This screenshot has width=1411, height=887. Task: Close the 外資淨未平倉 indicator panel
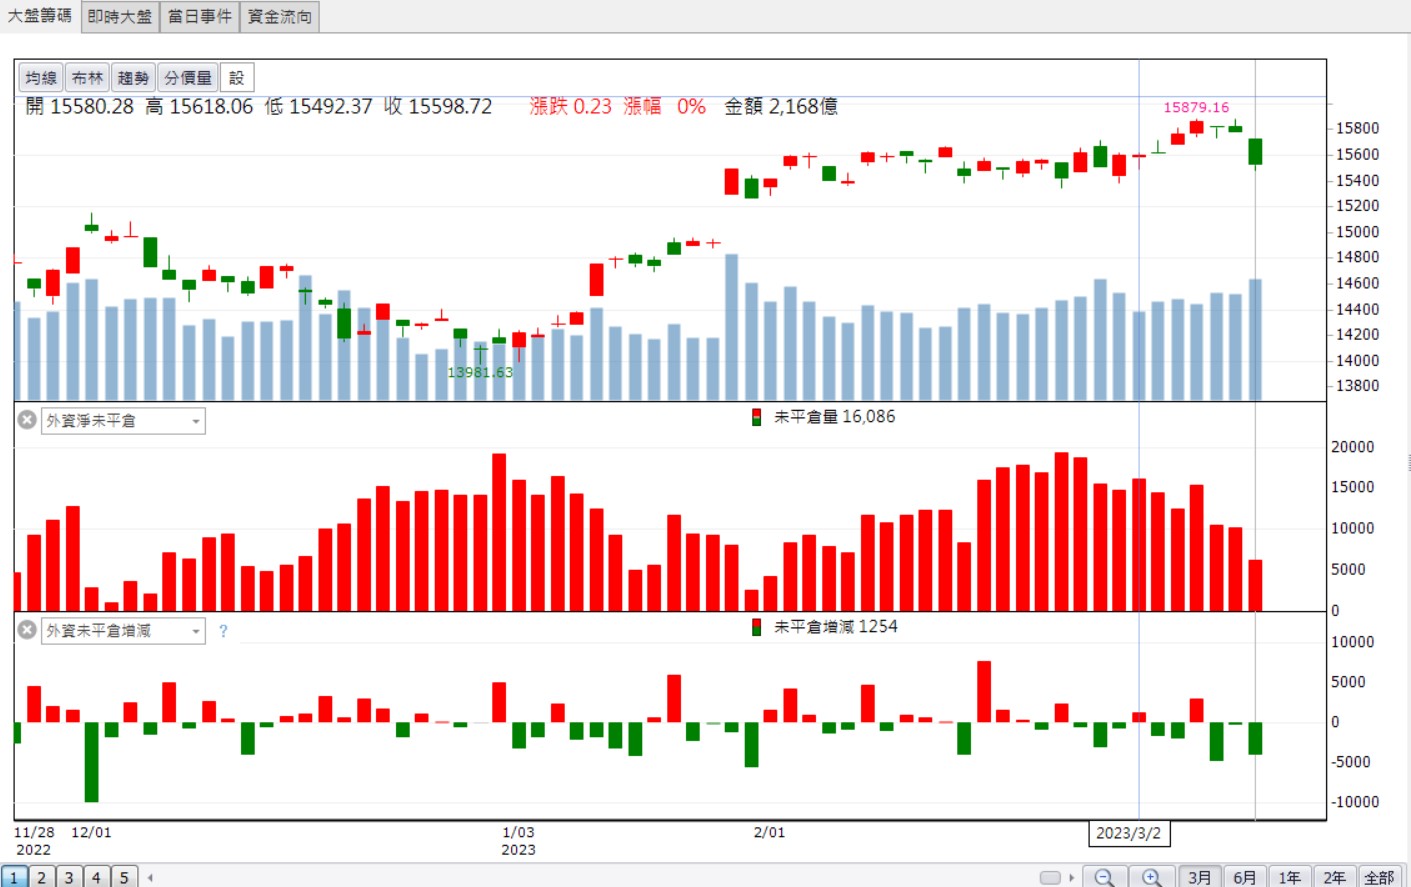click(27, 420)
